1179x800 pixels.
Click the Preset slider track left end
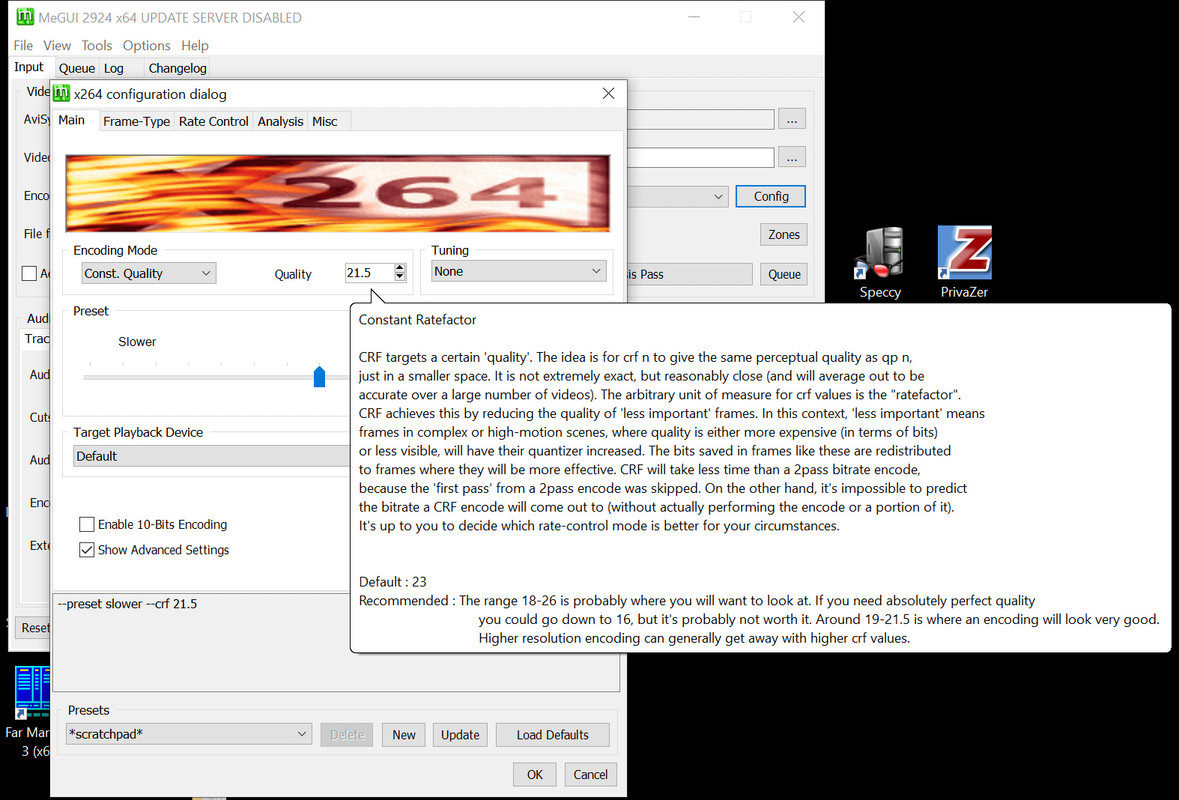click(x=88, y=377)
